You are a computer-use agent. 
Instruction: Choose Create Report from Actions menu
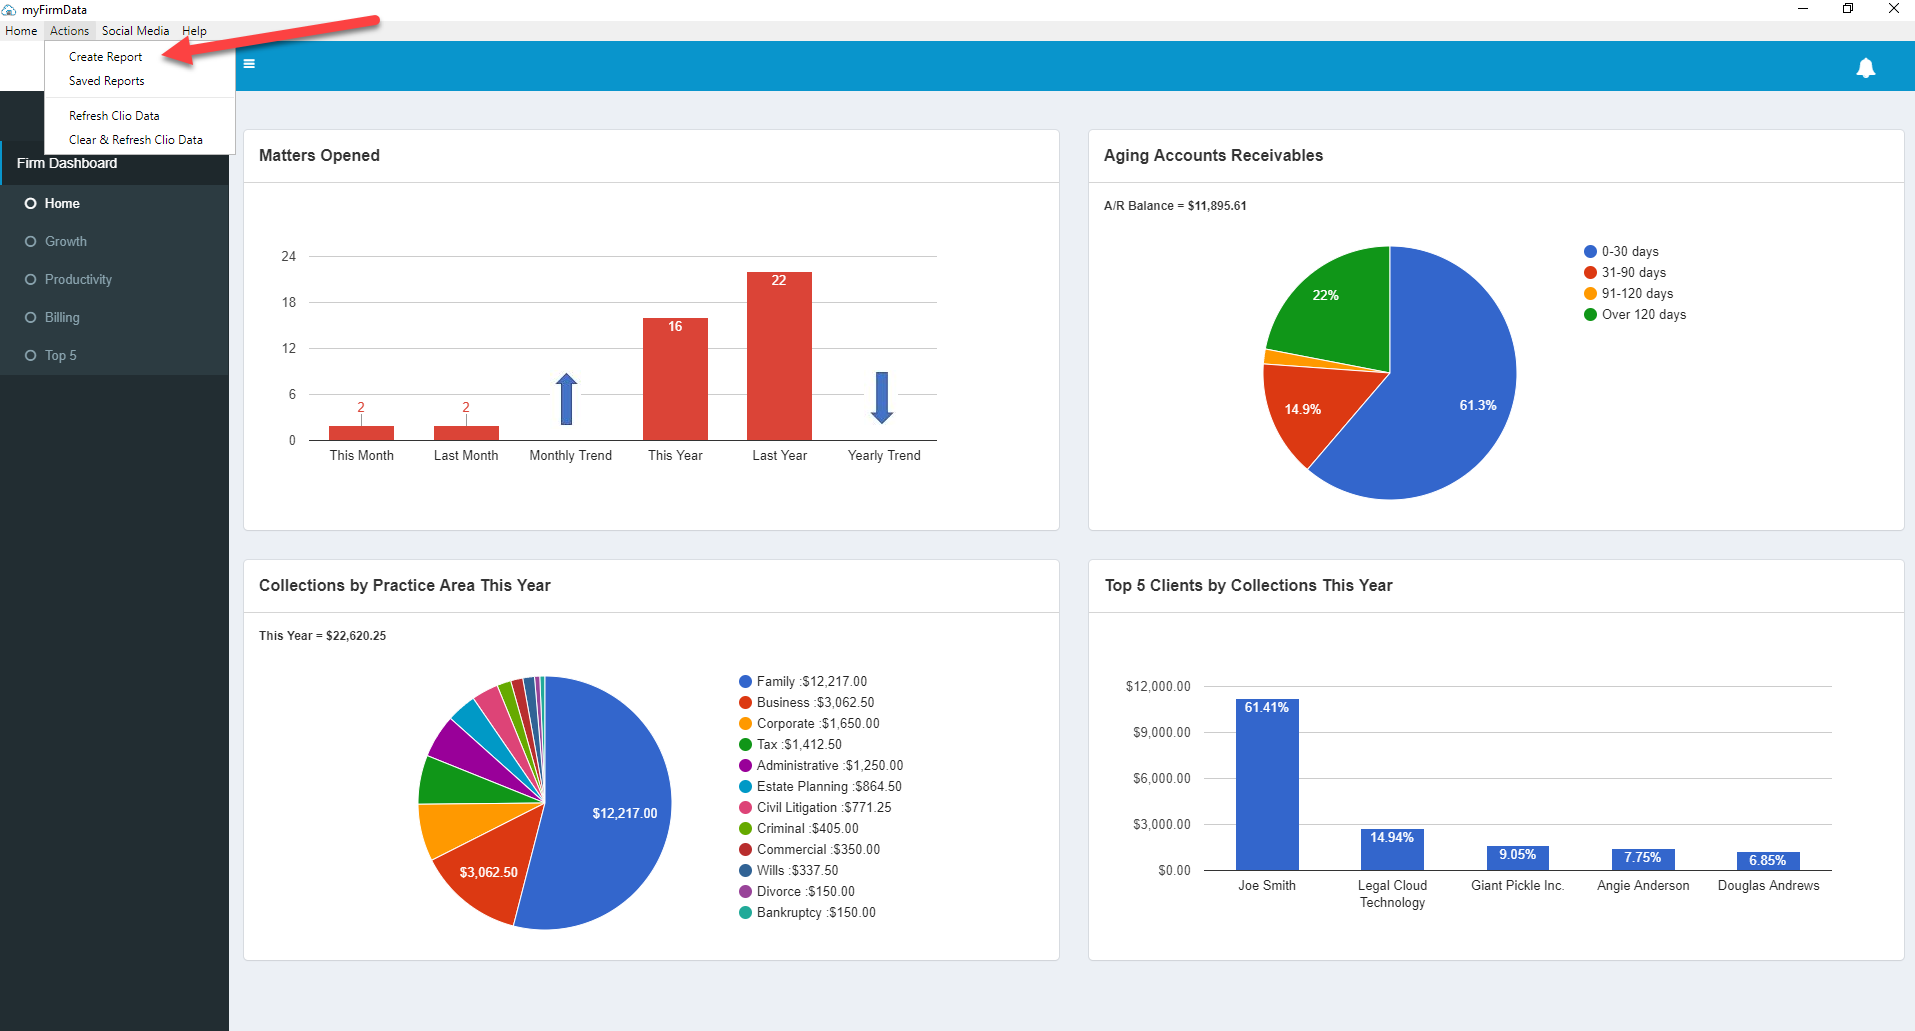coord(105,57)
